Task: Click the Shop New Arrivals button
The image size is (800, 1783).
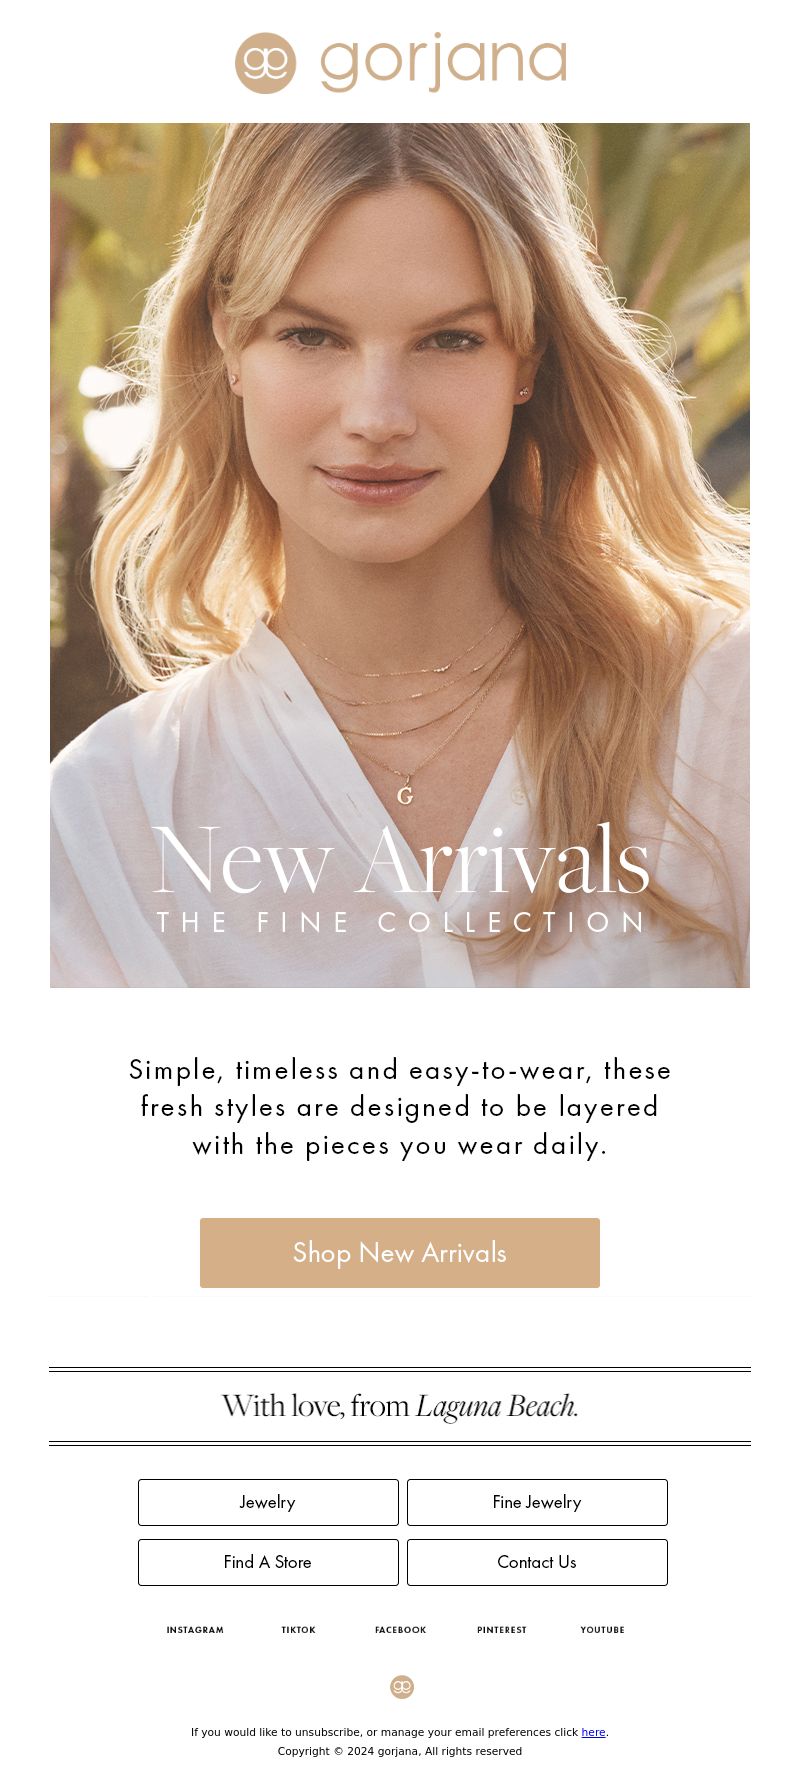Action: pyautogui.click(x=400, y=1253)
